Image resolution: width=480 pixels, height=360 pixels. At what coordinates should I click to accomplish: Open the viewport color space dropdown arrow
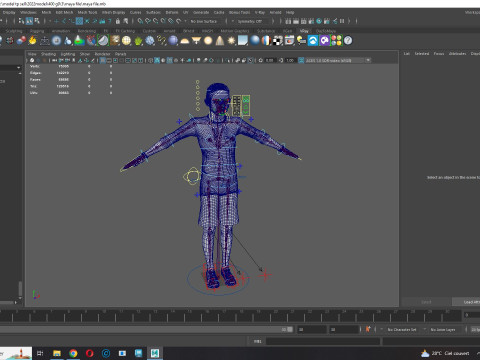click(368, 60)
